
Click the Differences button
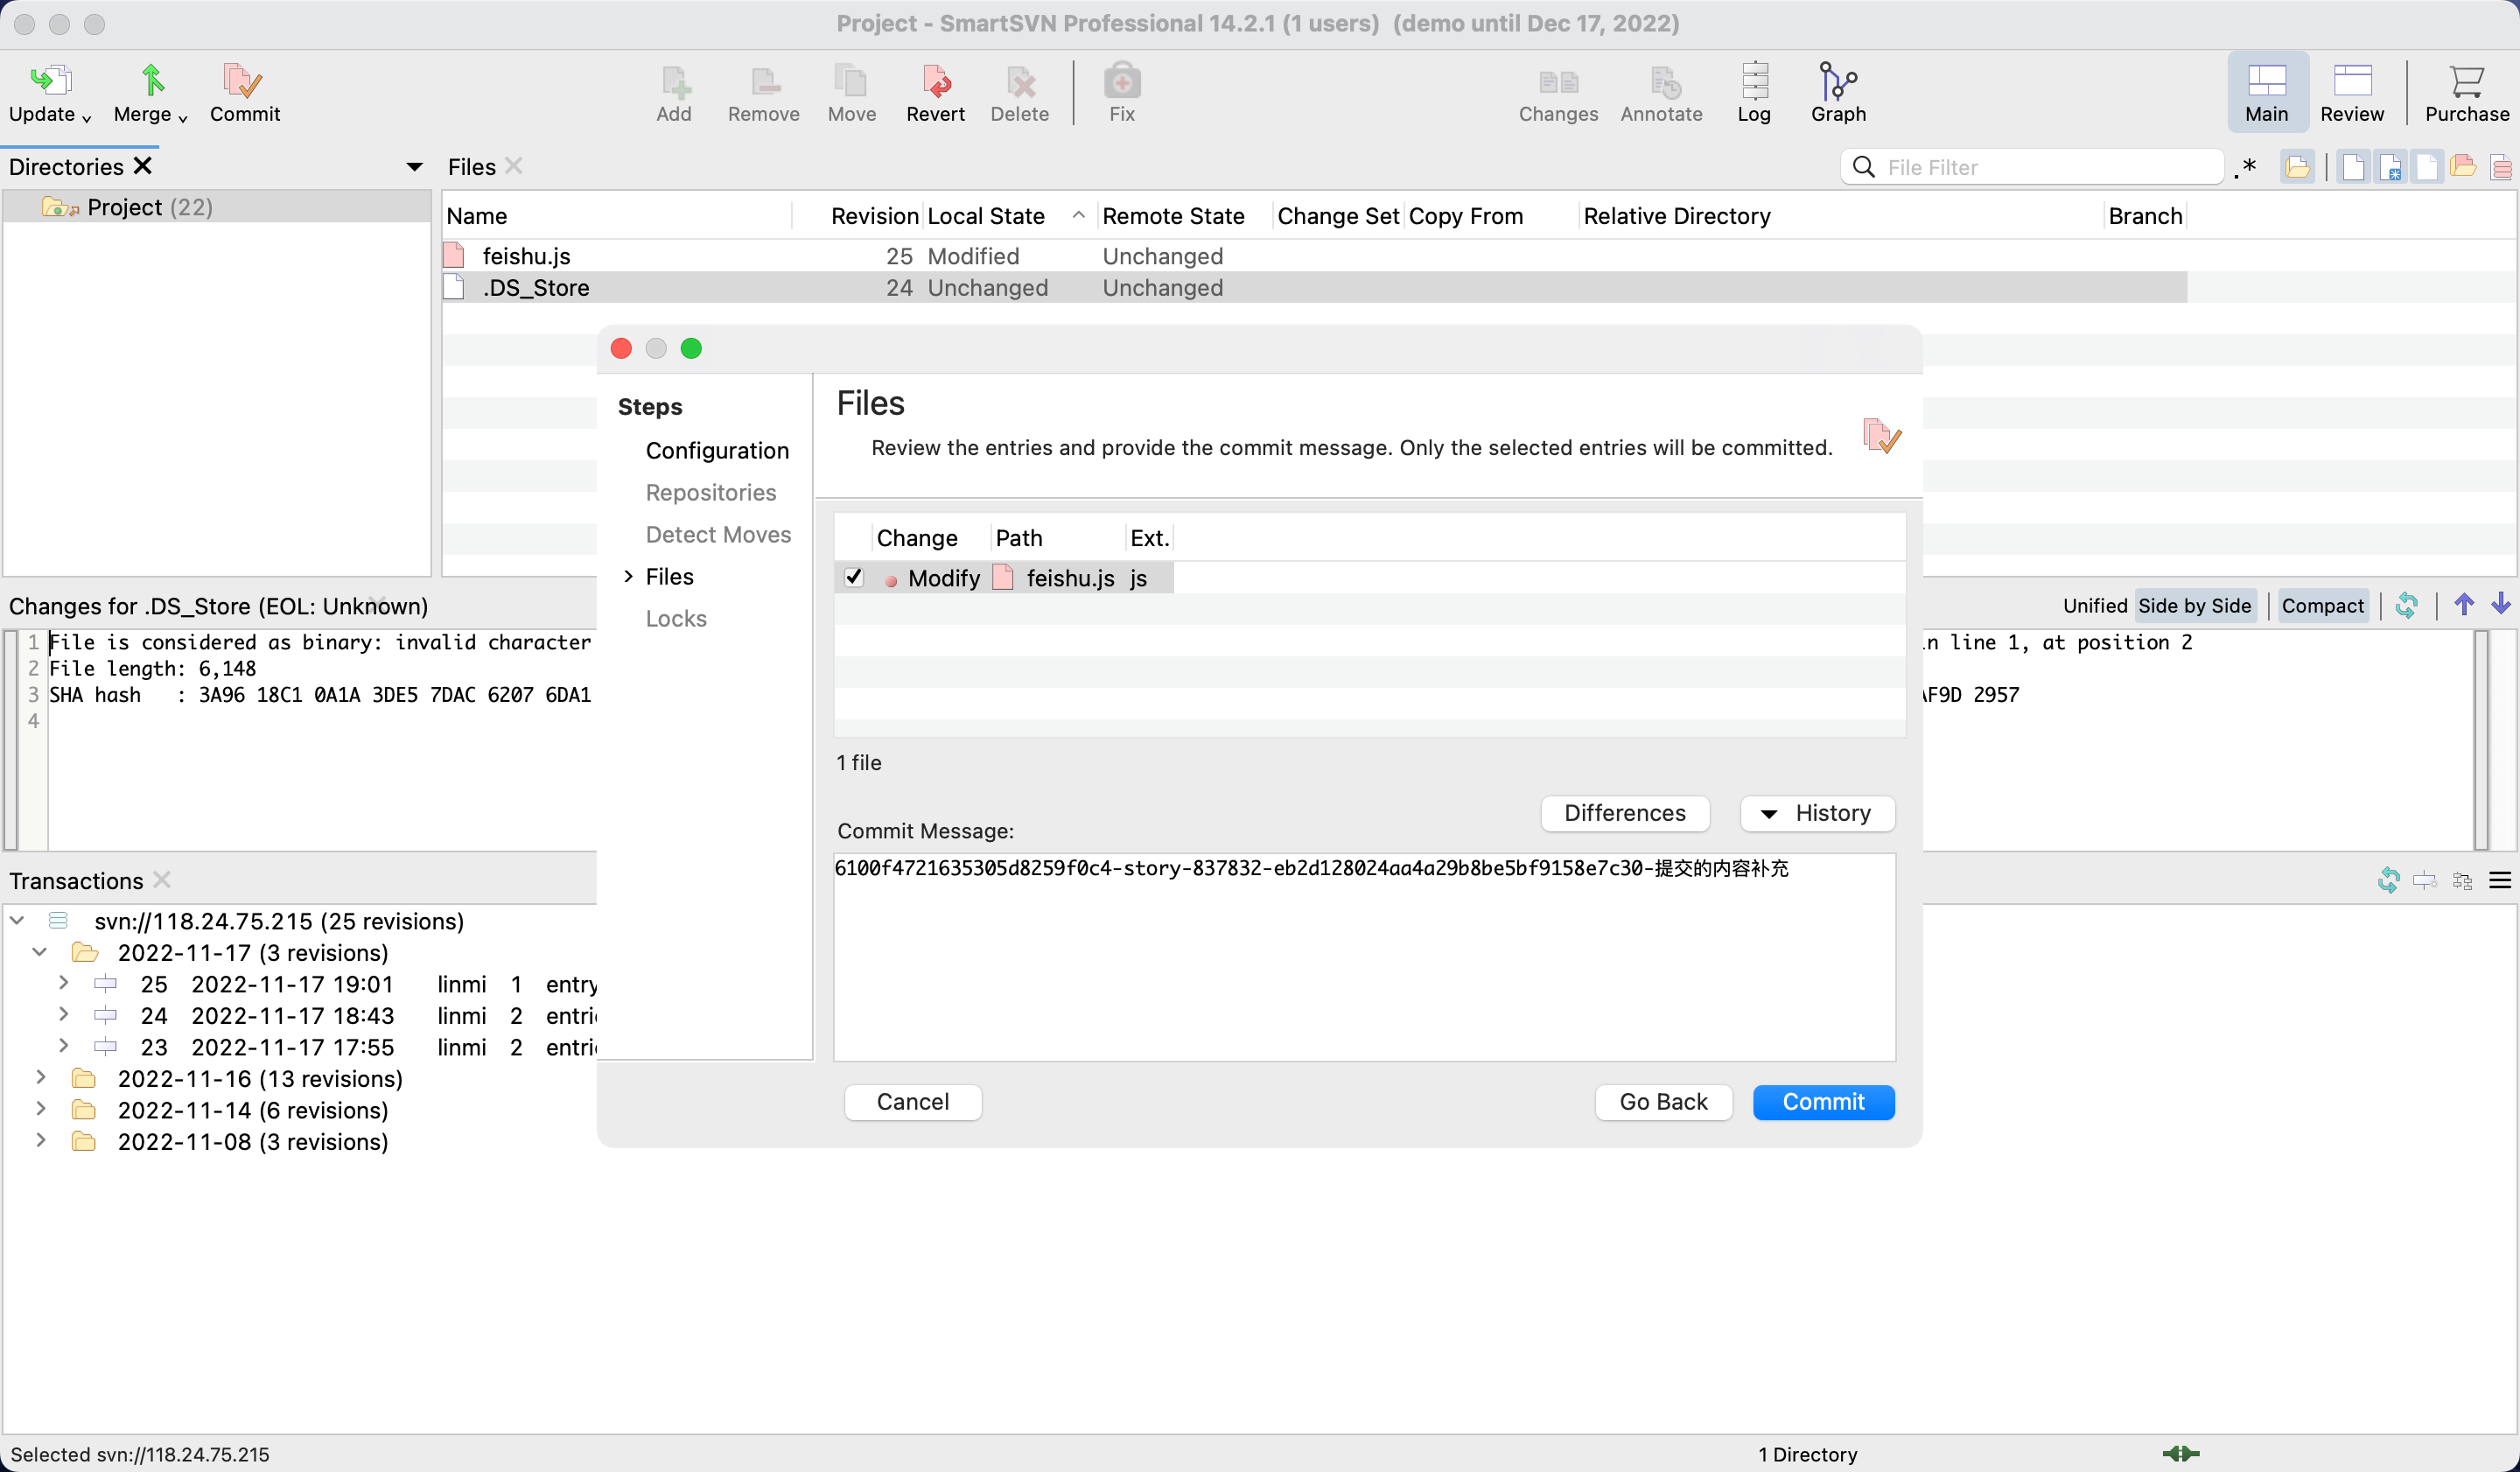coord(1624,813)
